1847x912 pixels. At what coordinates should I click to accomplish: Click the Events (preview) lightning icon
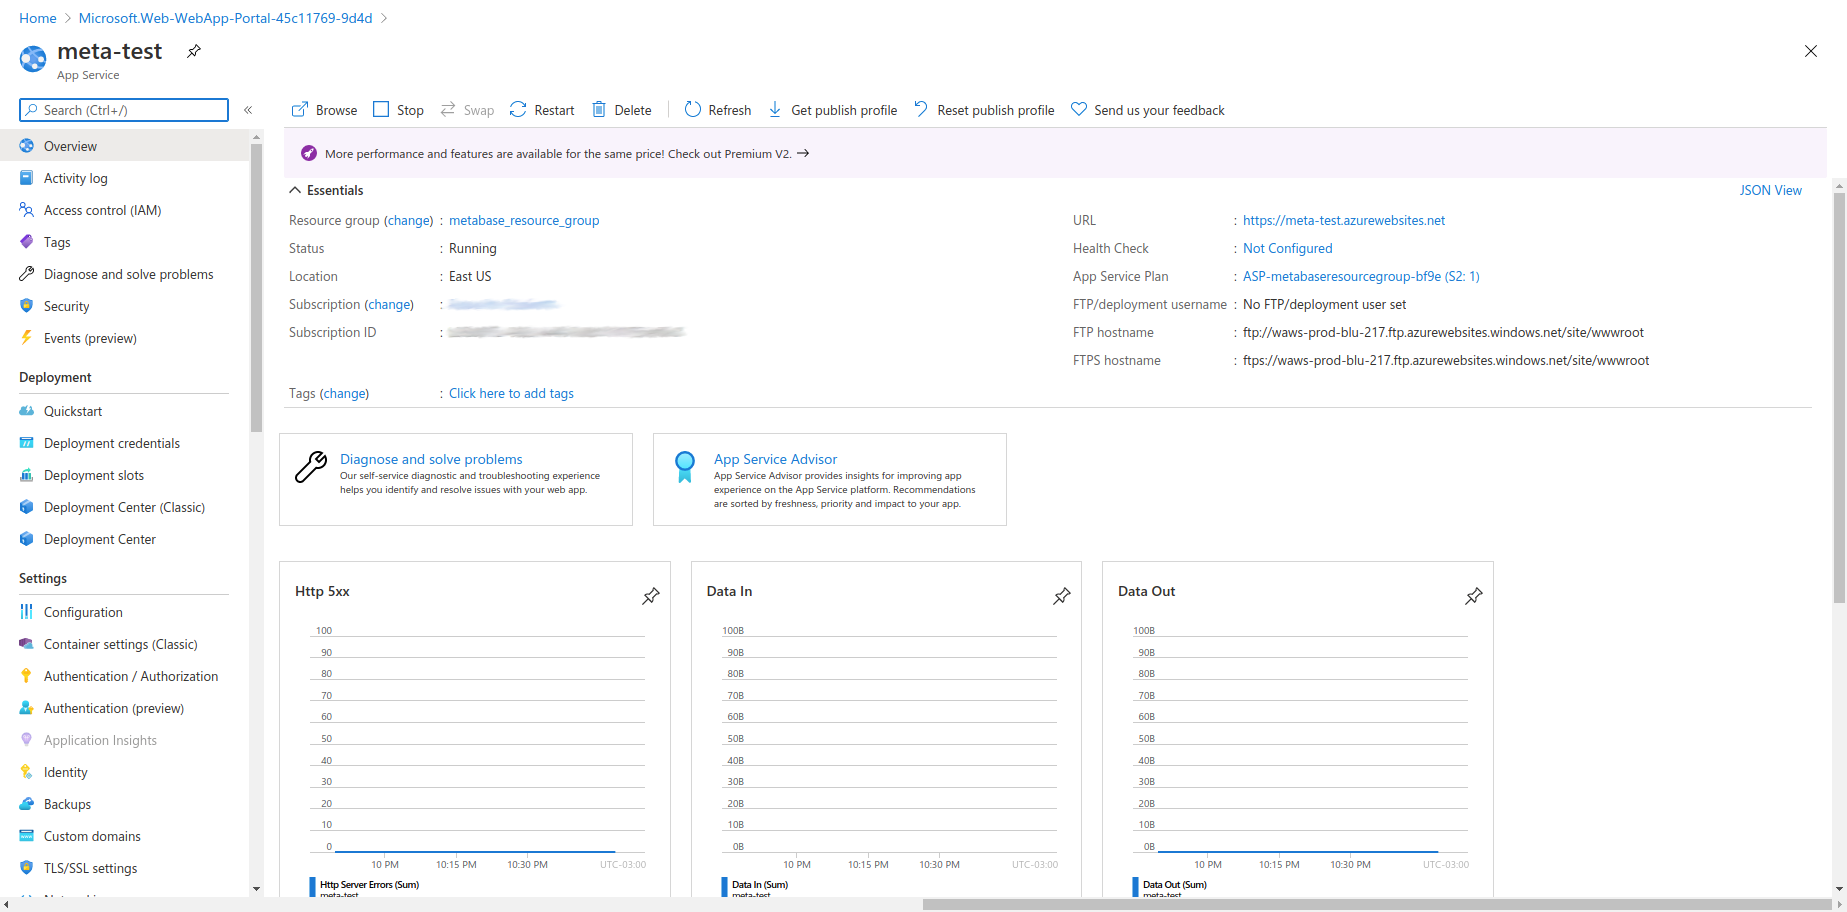pyautogui.click(x=27, y=338)
